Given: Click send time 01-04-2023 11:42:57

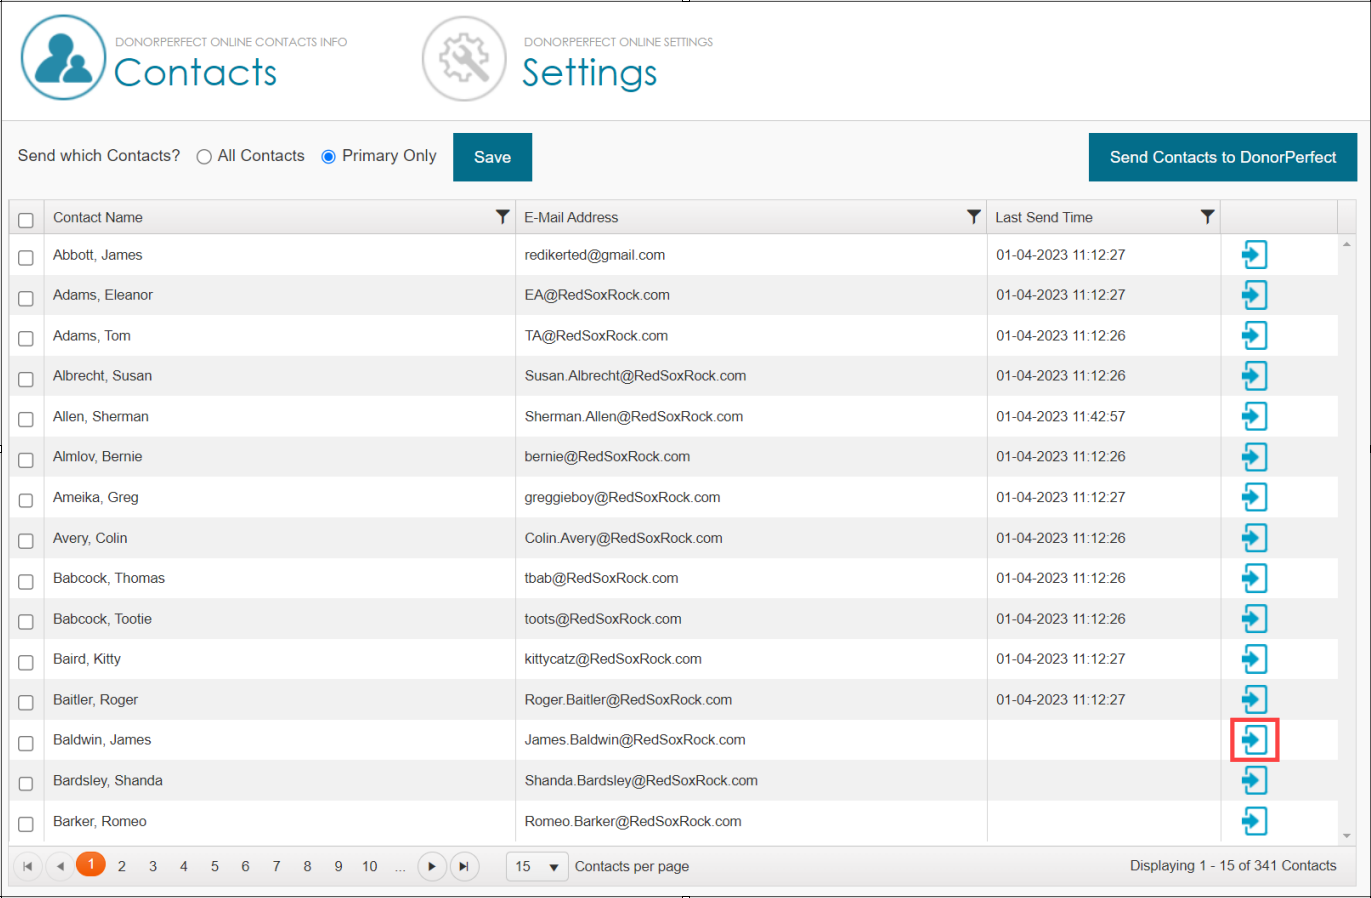Looking at the screenshot, I should (1061, 416).
